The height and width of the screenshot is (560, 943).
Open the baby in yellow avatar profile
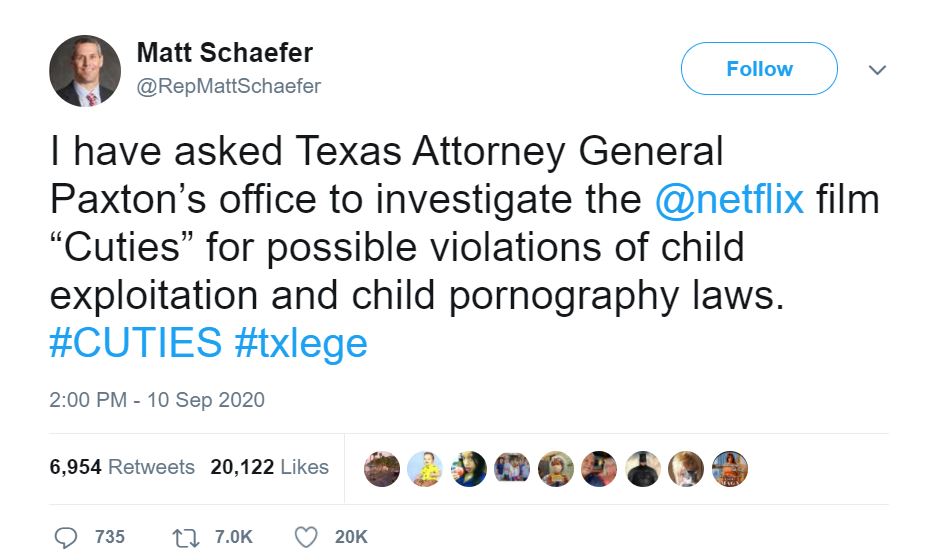click(426, 468)
